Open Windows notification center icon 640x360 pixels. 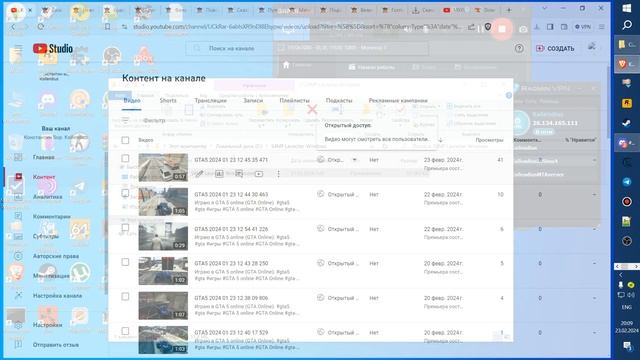(x=627, y=346)
